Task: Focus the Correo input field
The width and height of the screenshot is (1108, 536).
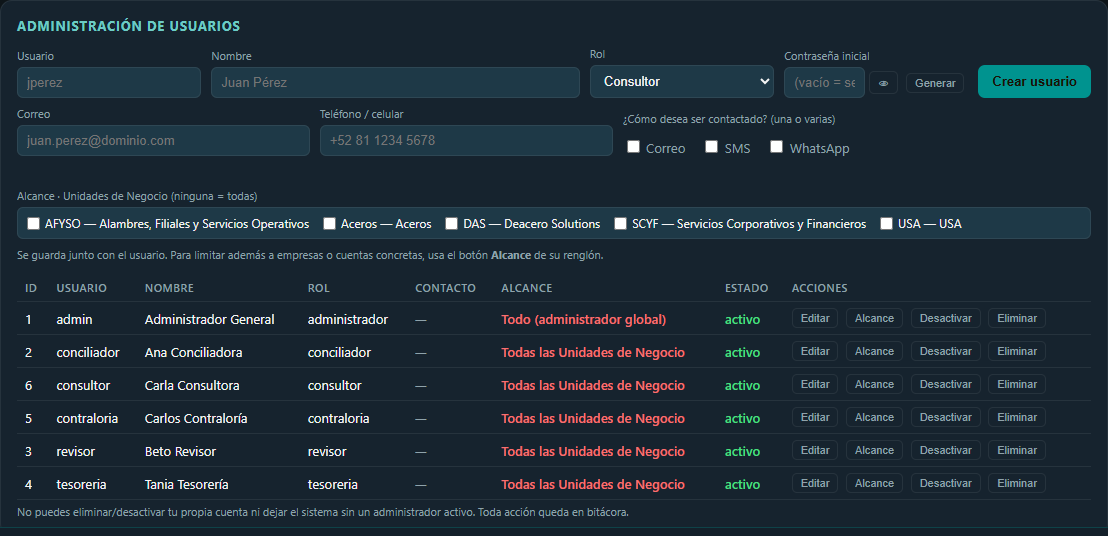Action: (163, 141)
